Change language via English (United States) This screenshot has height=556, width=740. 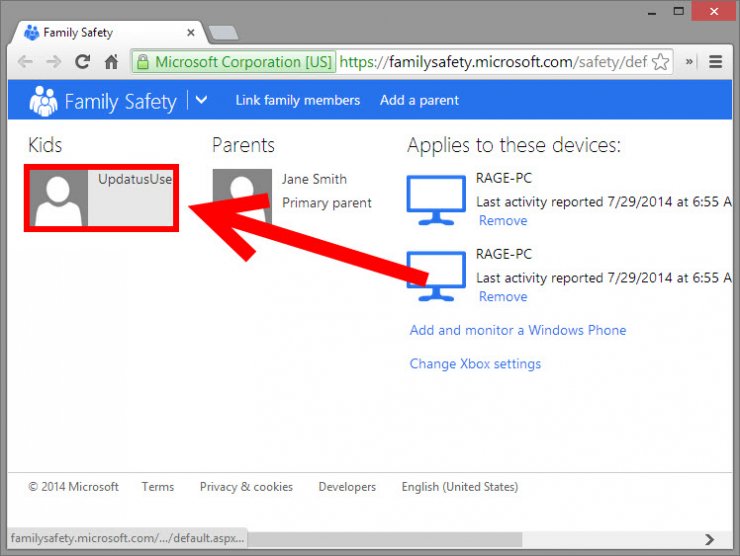click(460, 487)
